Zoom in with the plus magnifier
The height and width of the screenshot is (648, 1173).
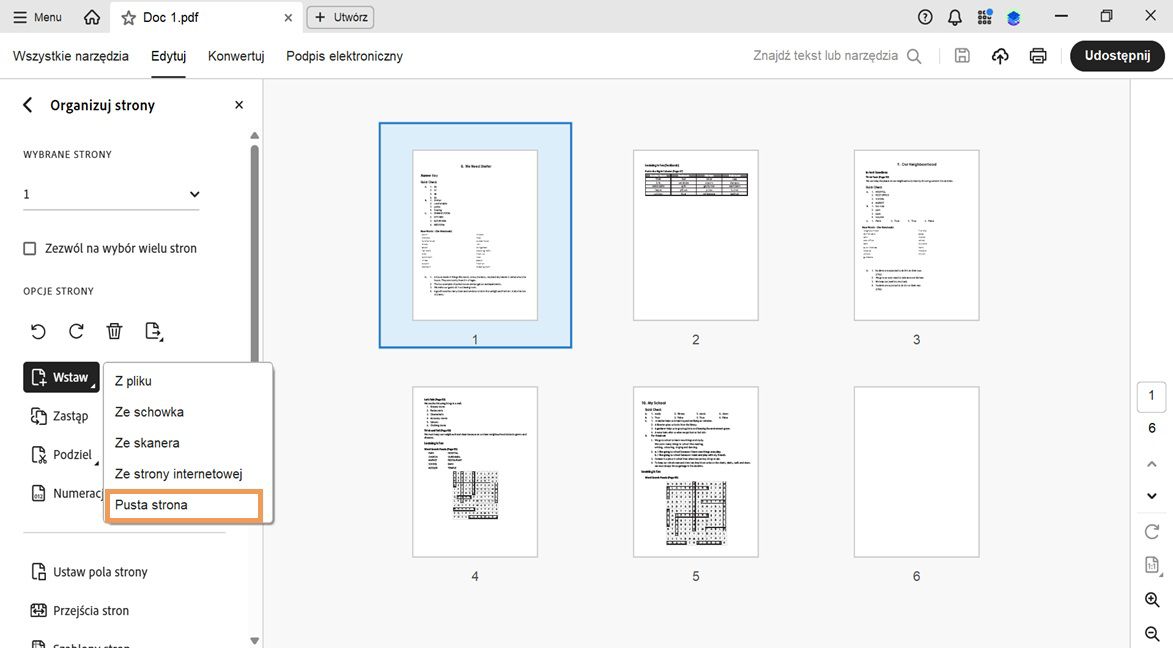1152,599
